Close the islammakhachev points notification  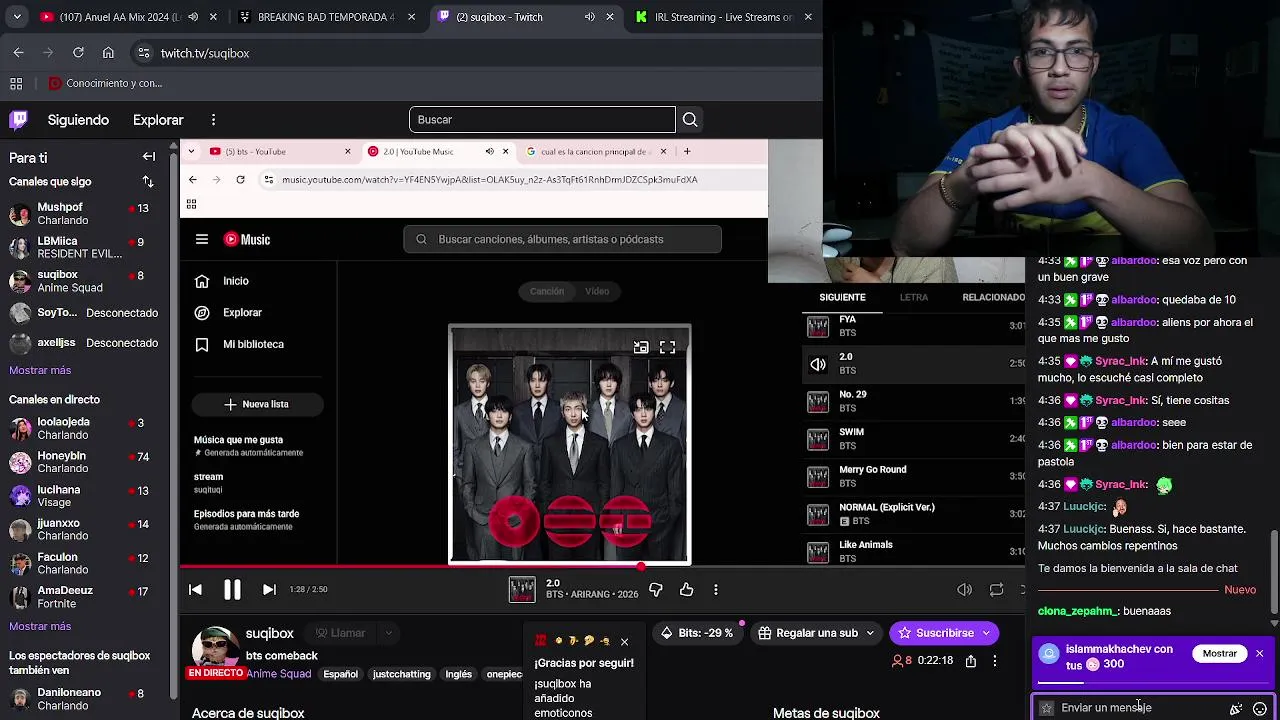tap(1259, 654)
